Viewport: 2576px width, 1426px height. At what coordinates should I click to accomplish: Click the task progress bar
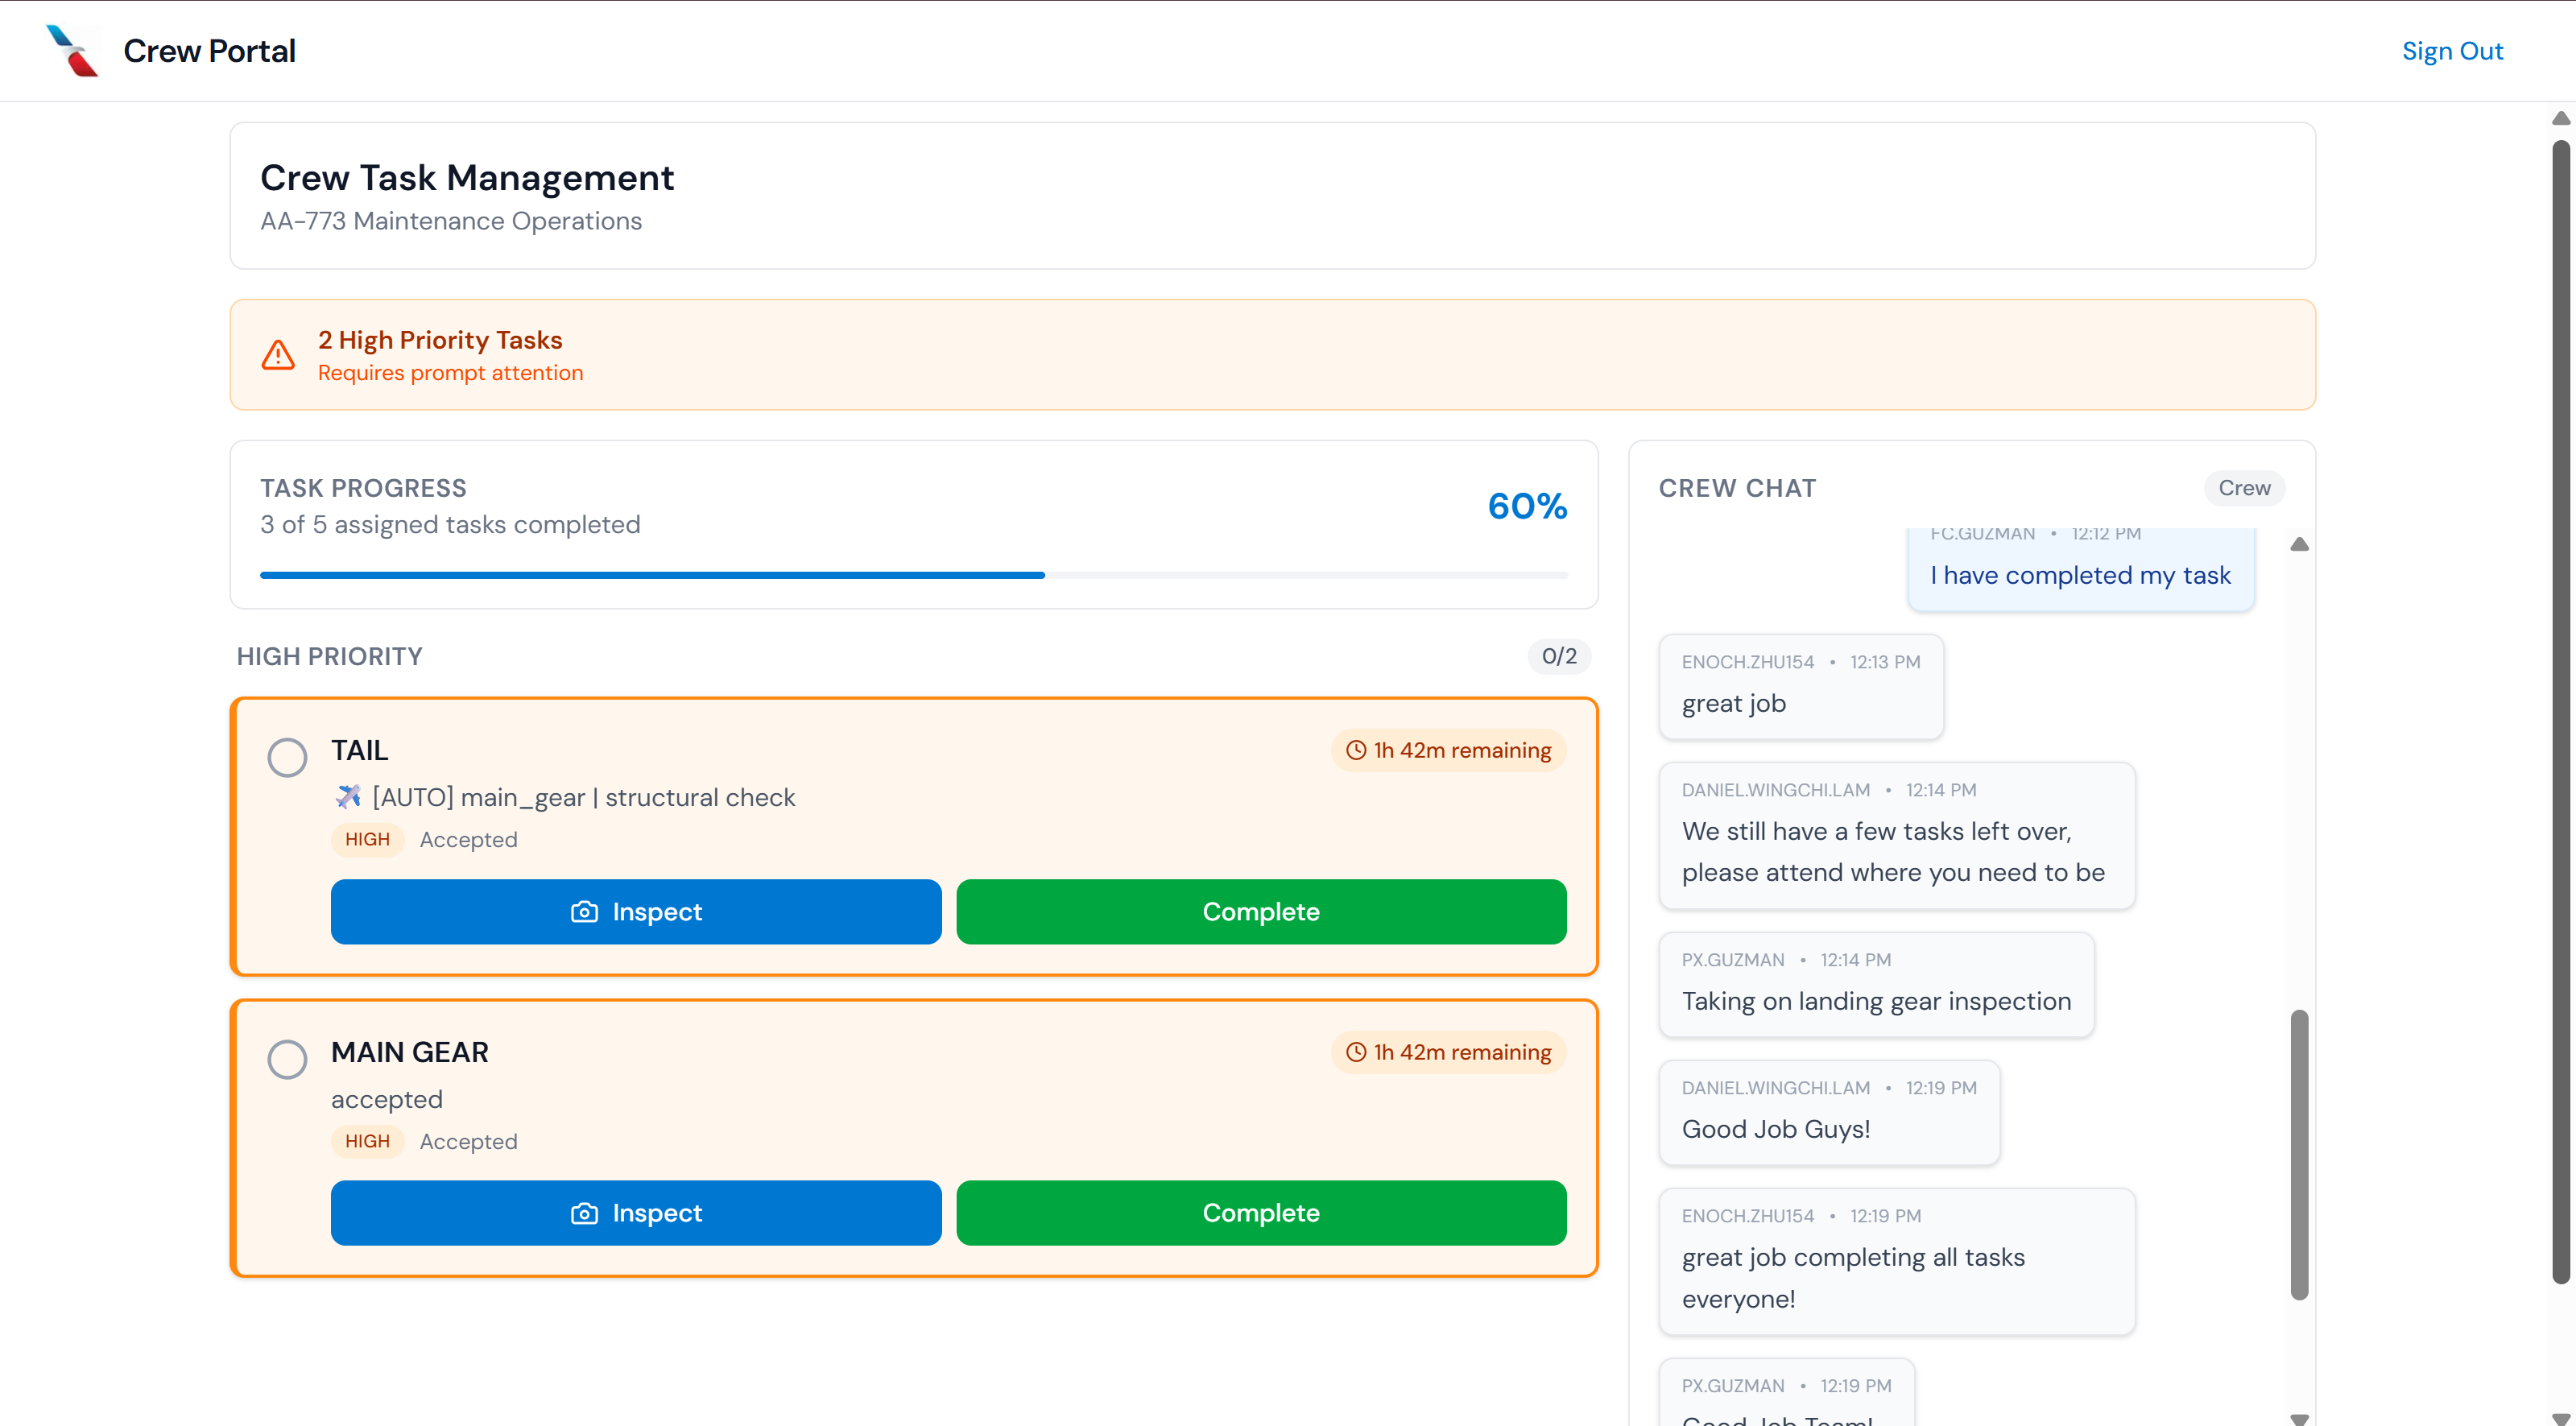tap(913, 575)
